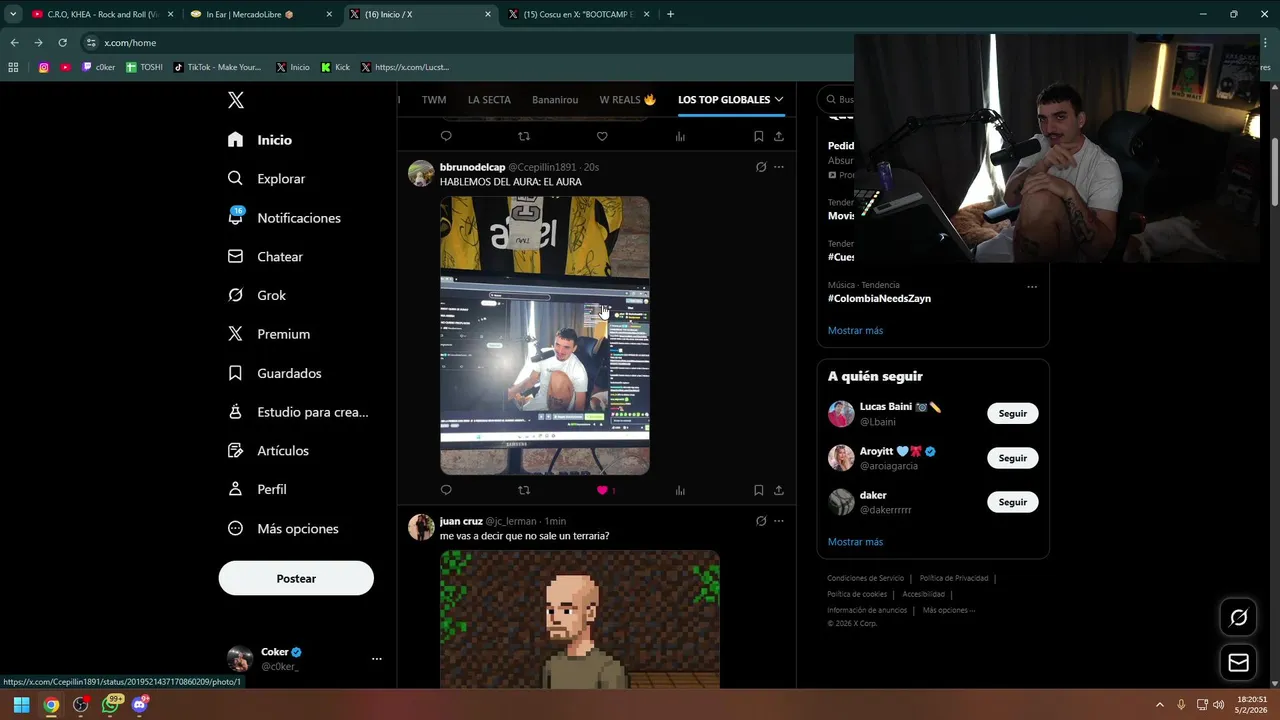Open the Kick bookmark in the bookmarks bar
This screenshot has height=720, width=1280.
coord(336,67)
